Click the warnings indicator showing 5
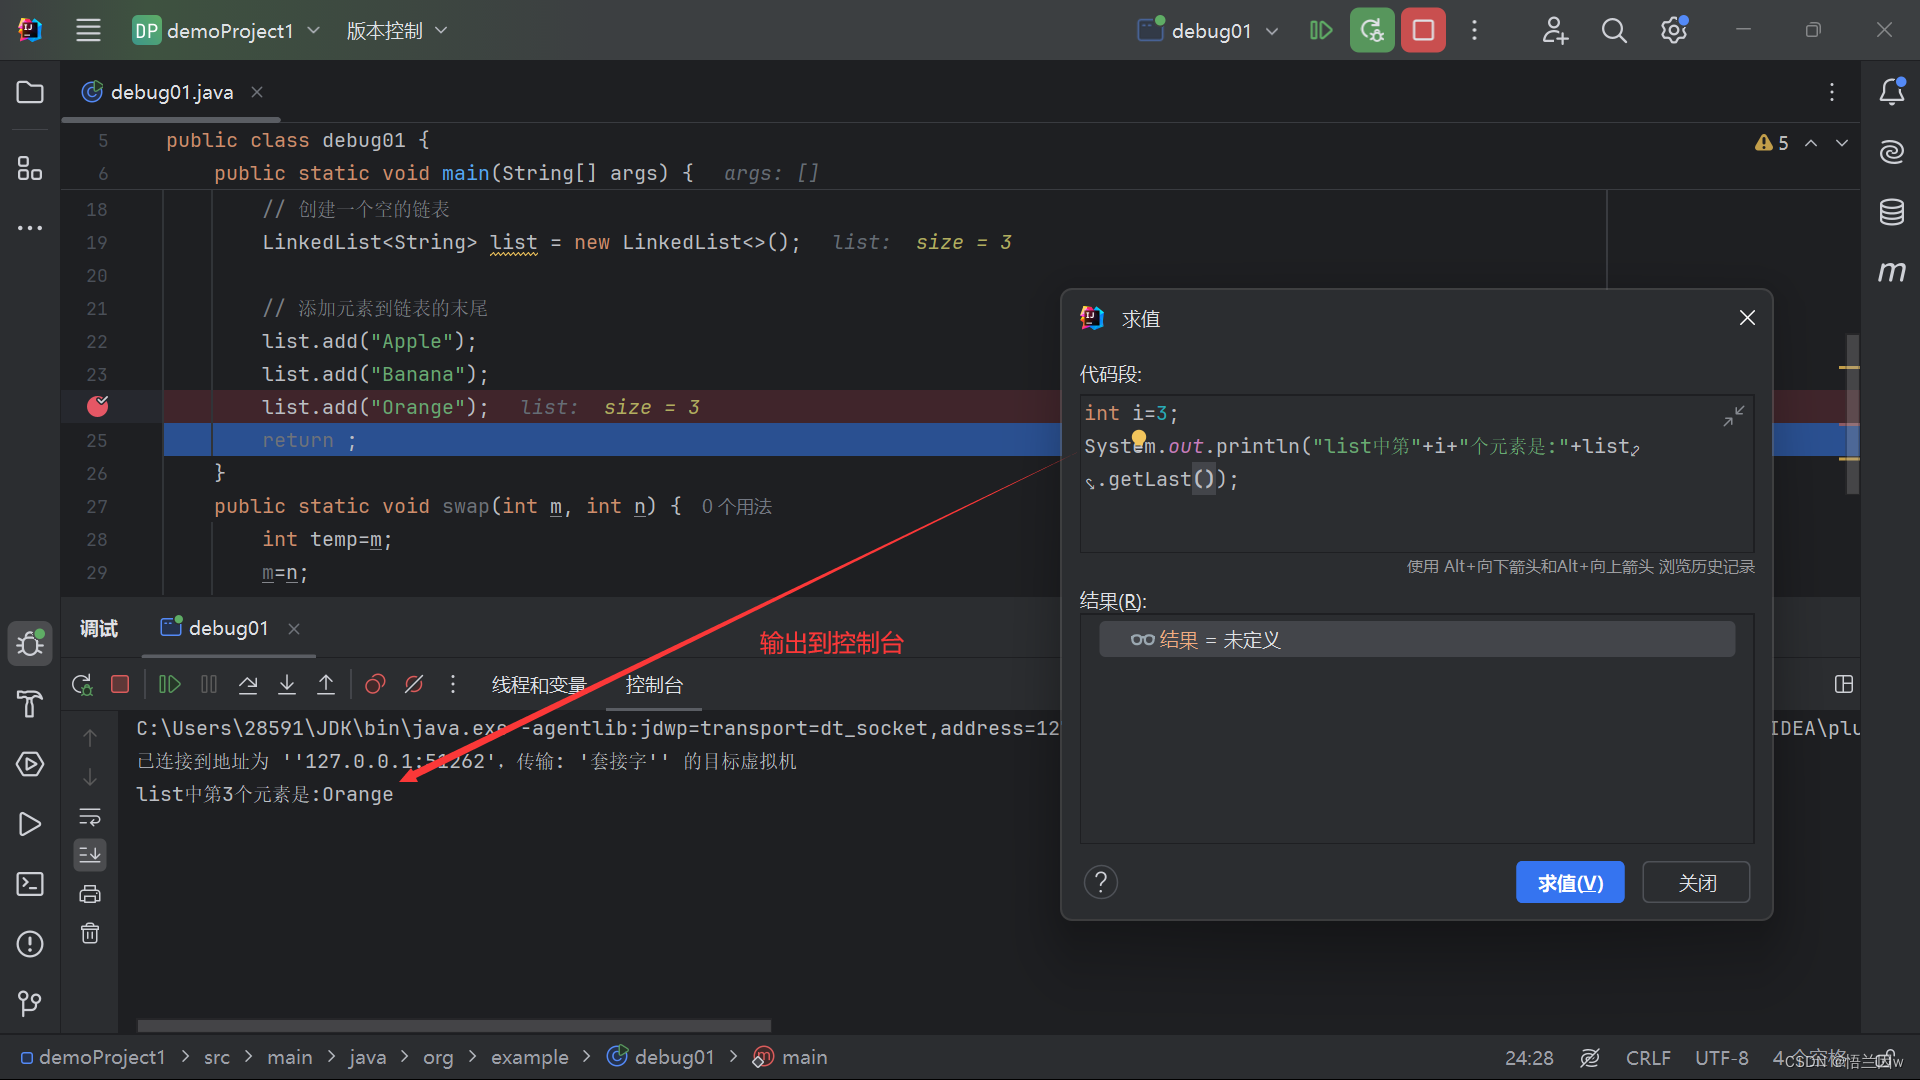1920x1080 pixels. (1772, 143)
